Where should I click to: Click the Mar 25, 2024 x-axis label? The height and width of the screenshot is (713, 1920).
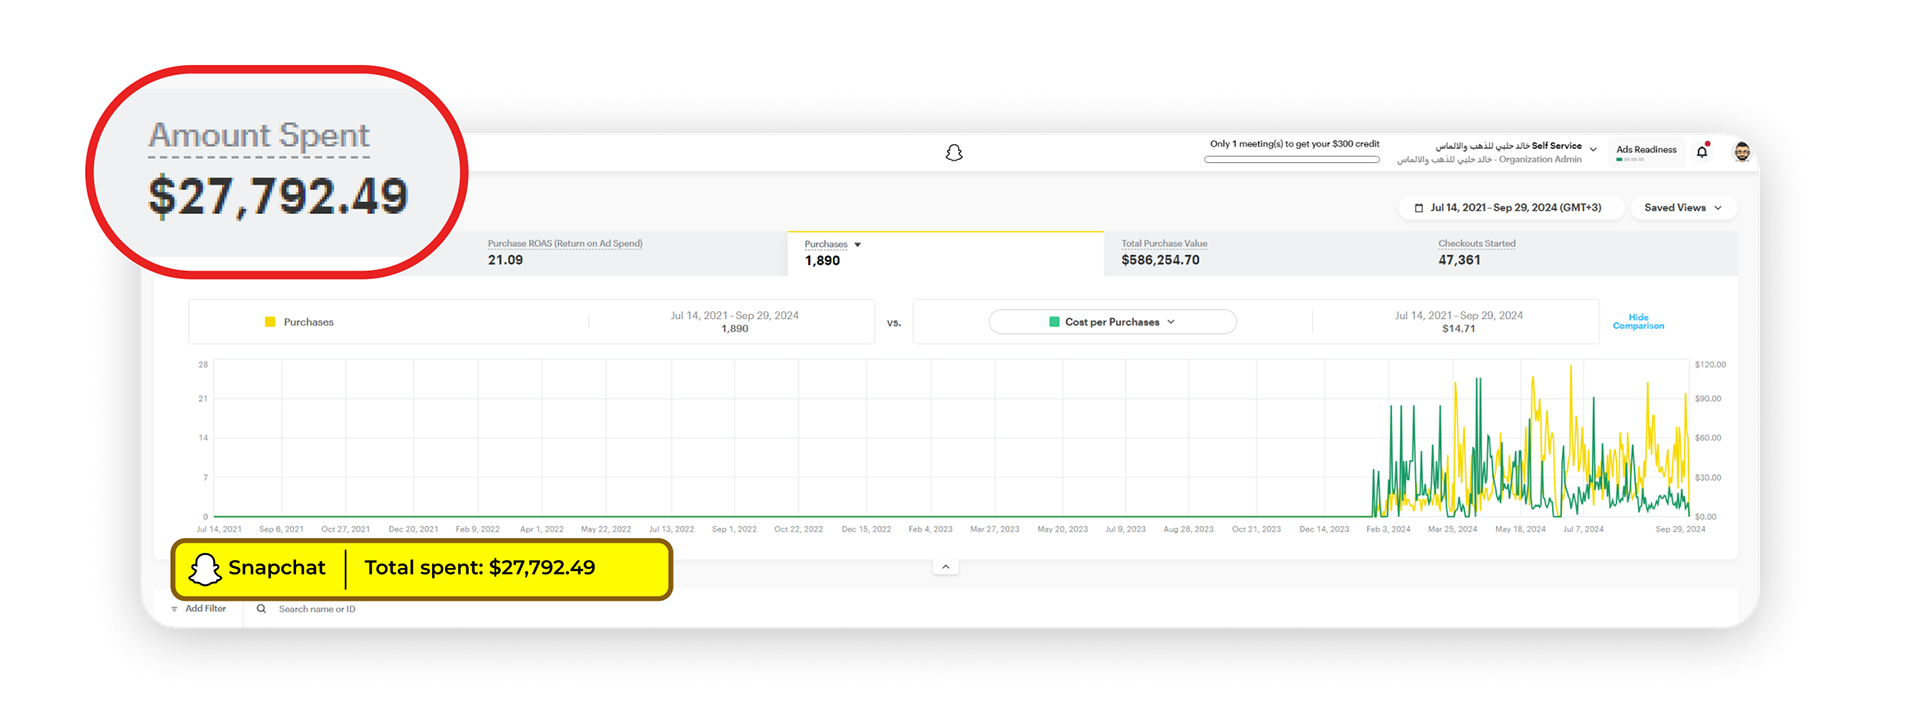1452,530
